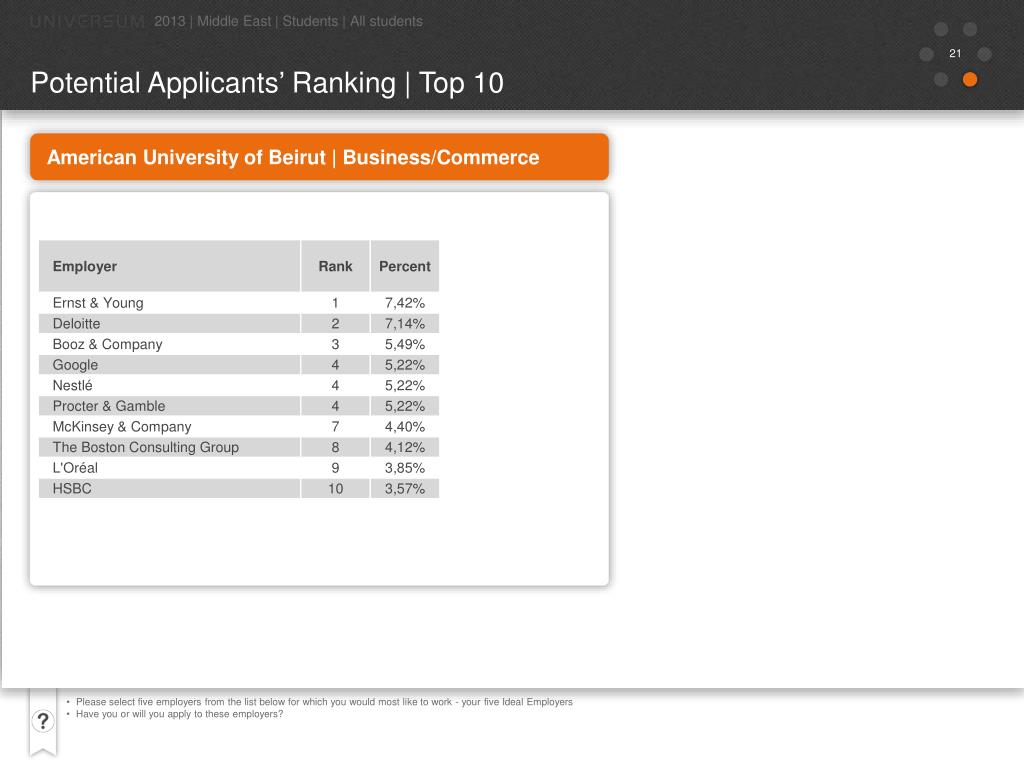Click the 7,42% percent value

[x=405, y=303]
